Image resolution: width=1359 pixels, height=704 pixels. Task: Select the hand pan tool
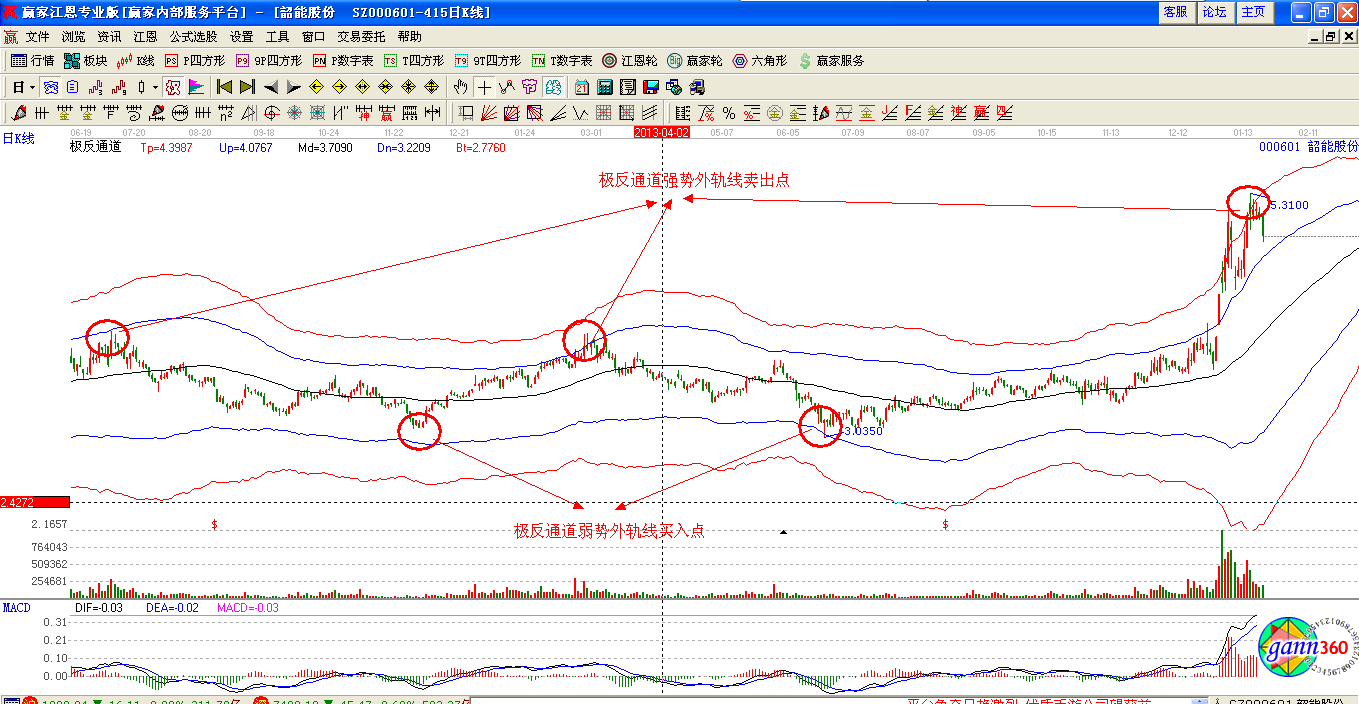click(461, 87)
